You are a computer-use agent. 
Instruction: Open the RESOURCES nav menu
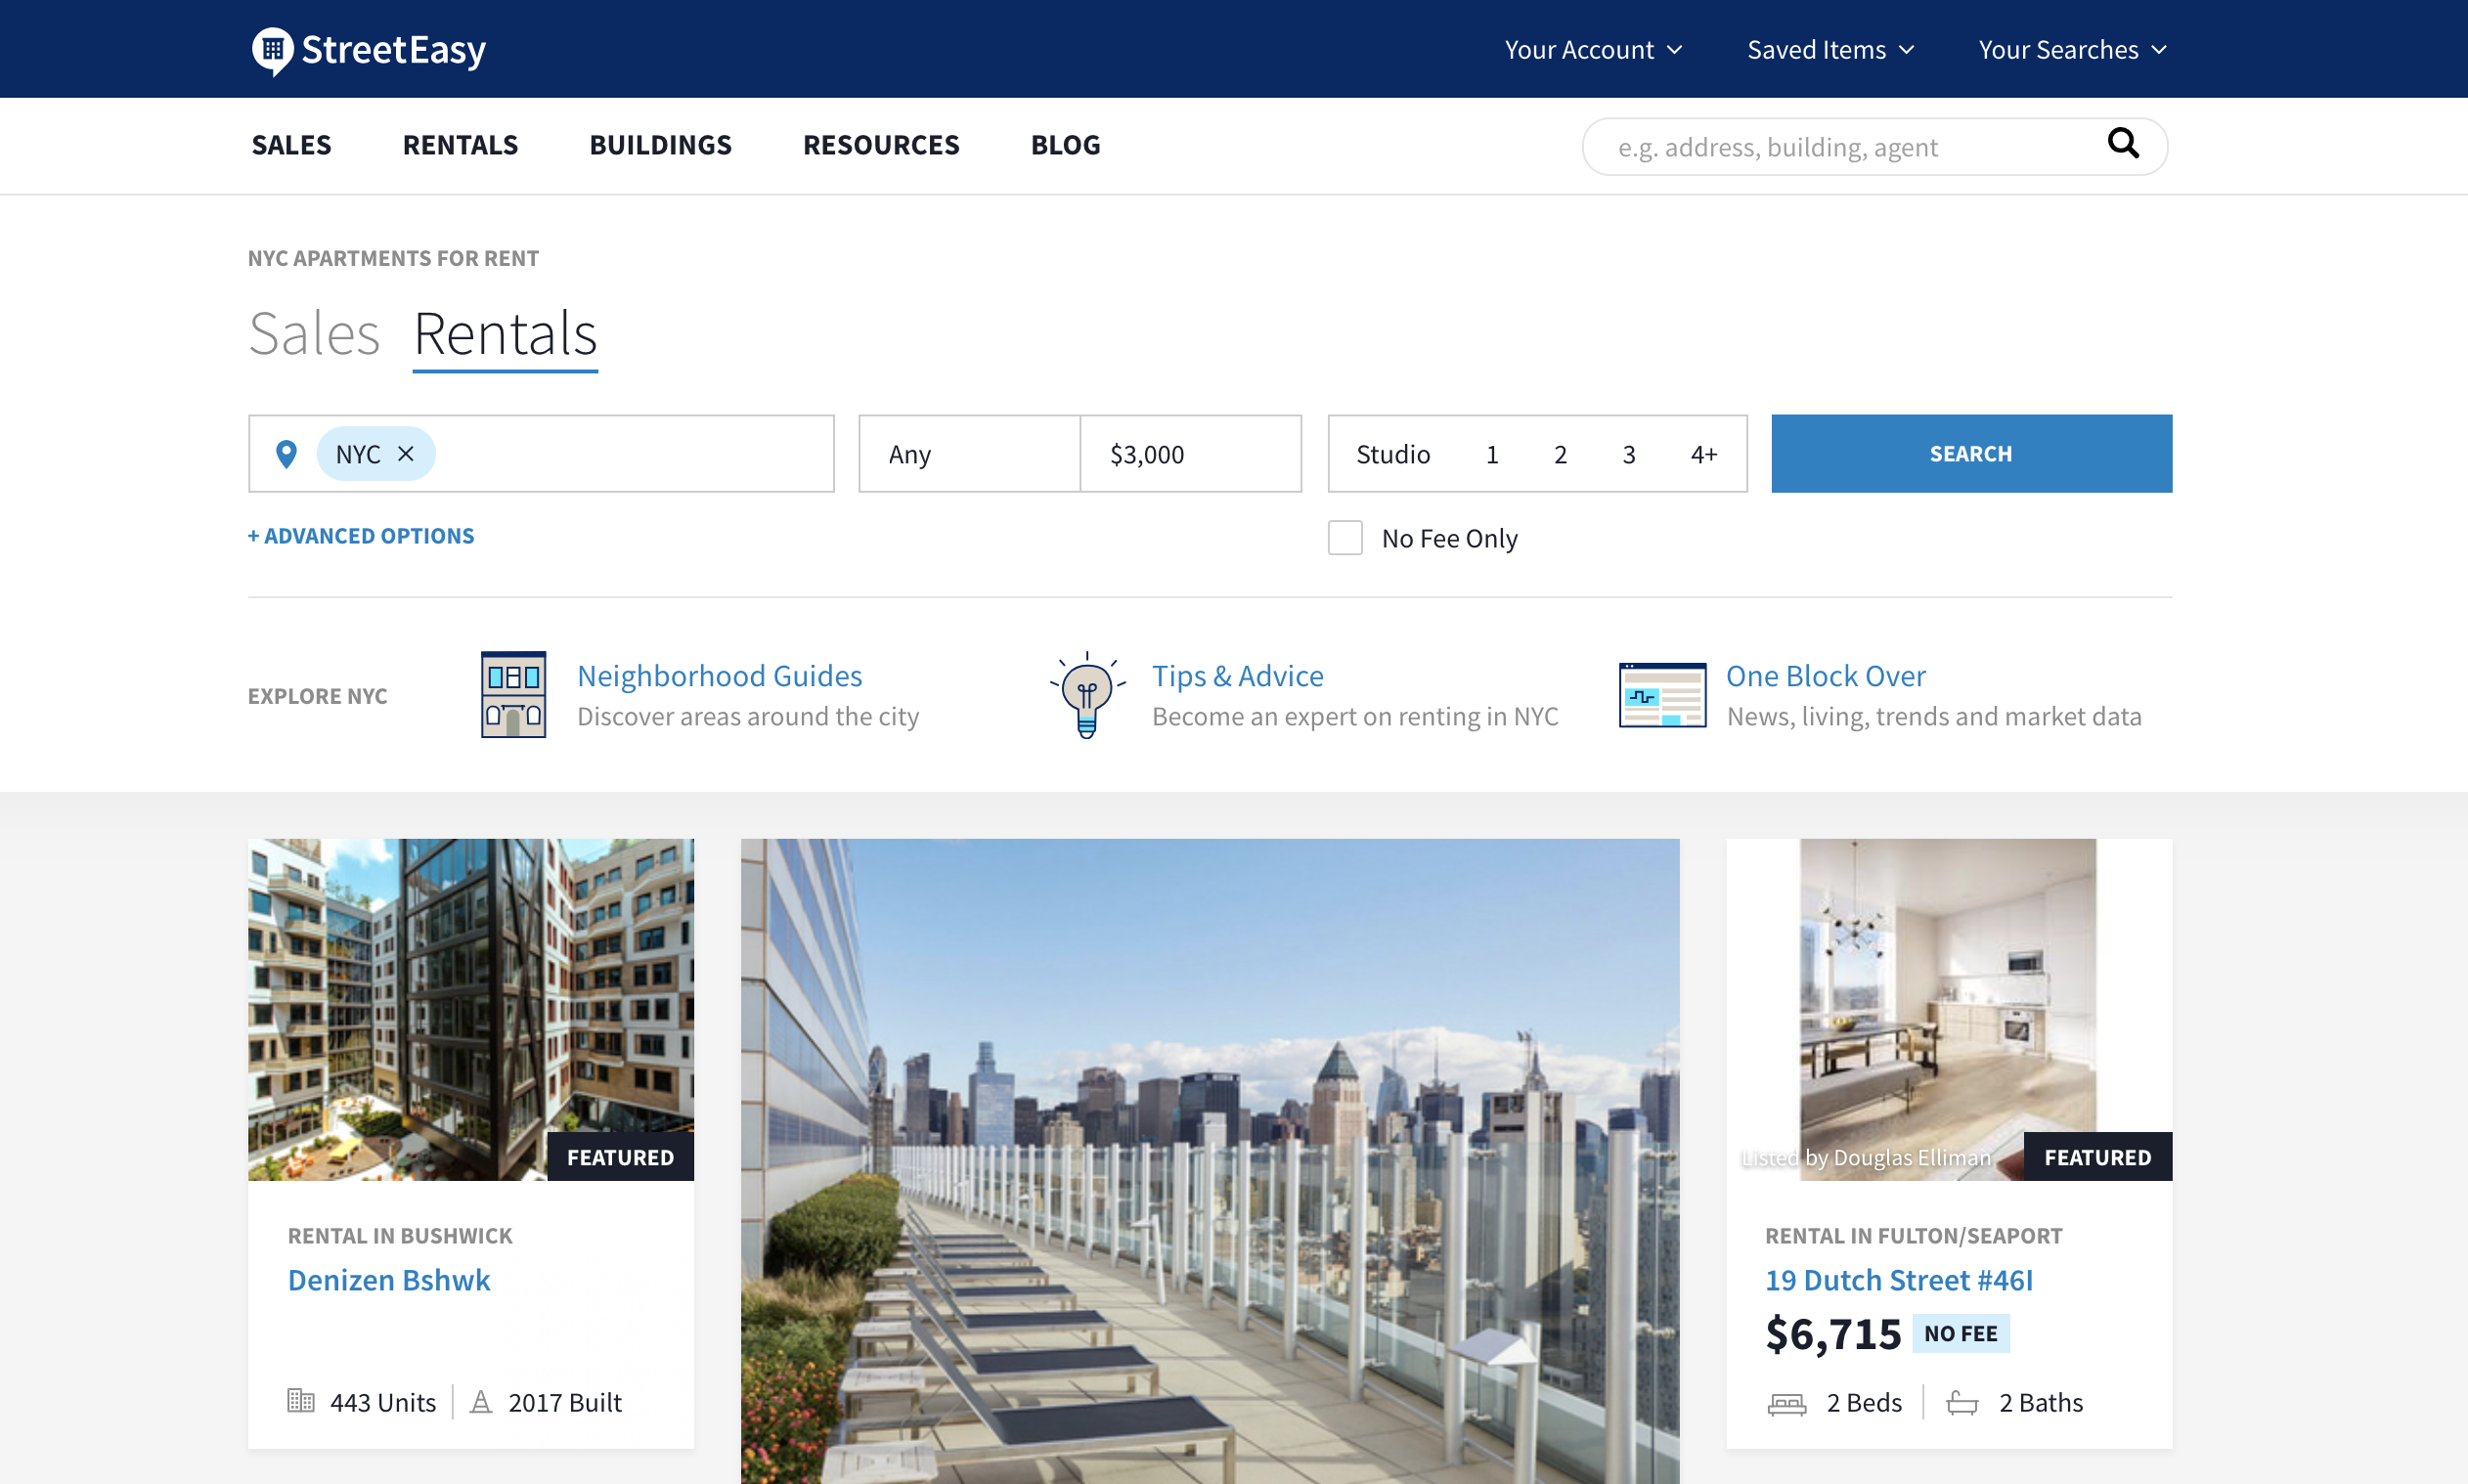click(881, 145)
